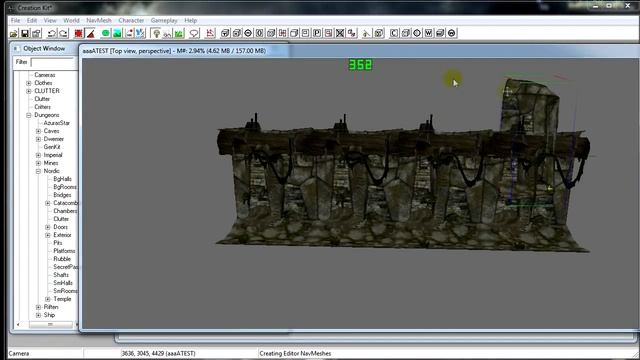
Task: Click the red navmesh editing mode icon
Action: pos(210,33)
